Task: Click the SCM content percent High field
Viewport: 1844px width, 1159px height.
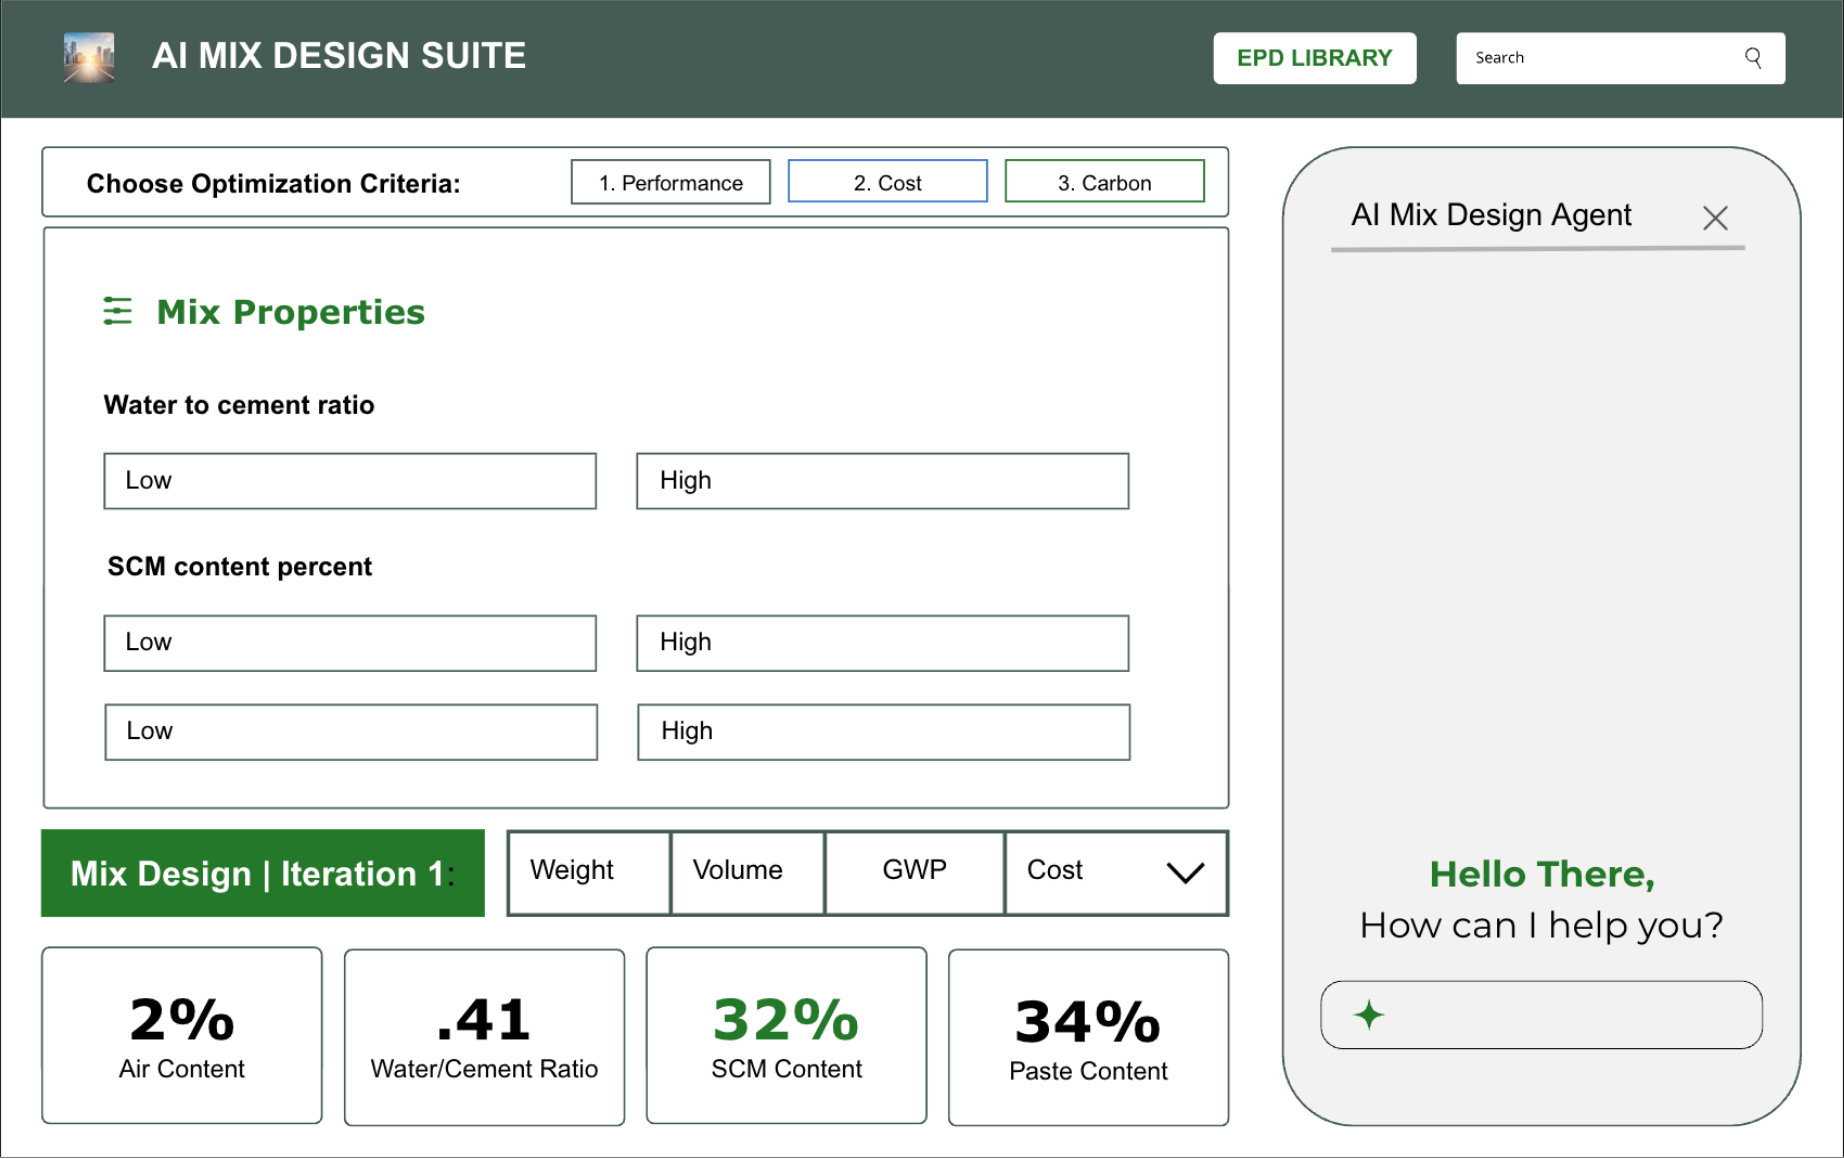Action: click(881, 643)
